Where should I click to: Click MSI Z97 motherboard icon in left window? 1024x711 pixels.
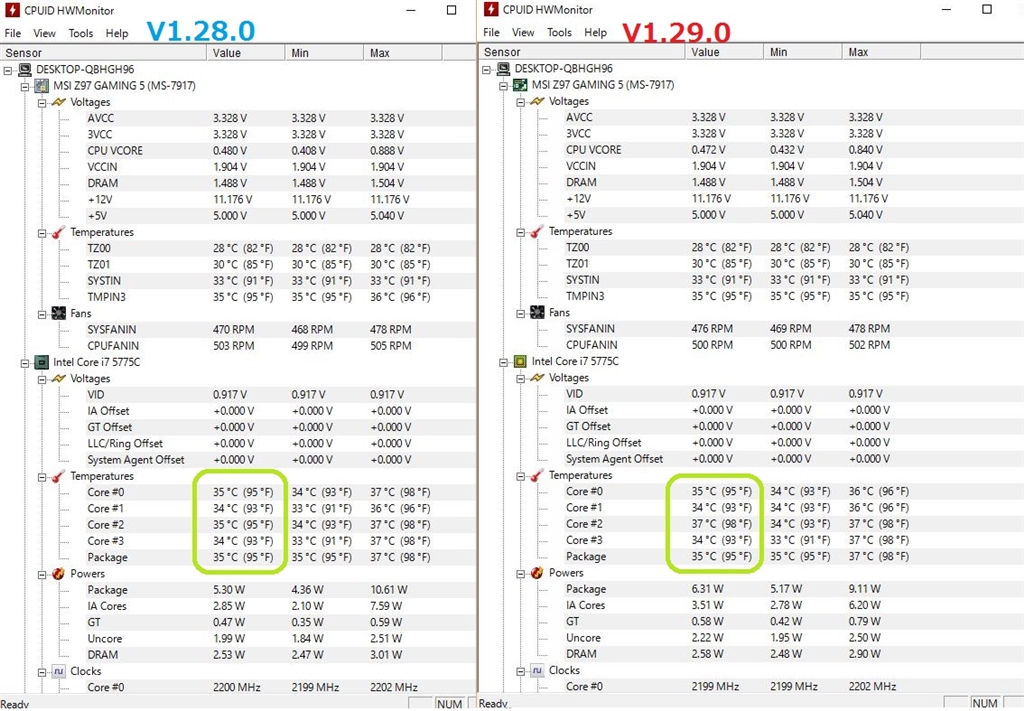point(42,86)
